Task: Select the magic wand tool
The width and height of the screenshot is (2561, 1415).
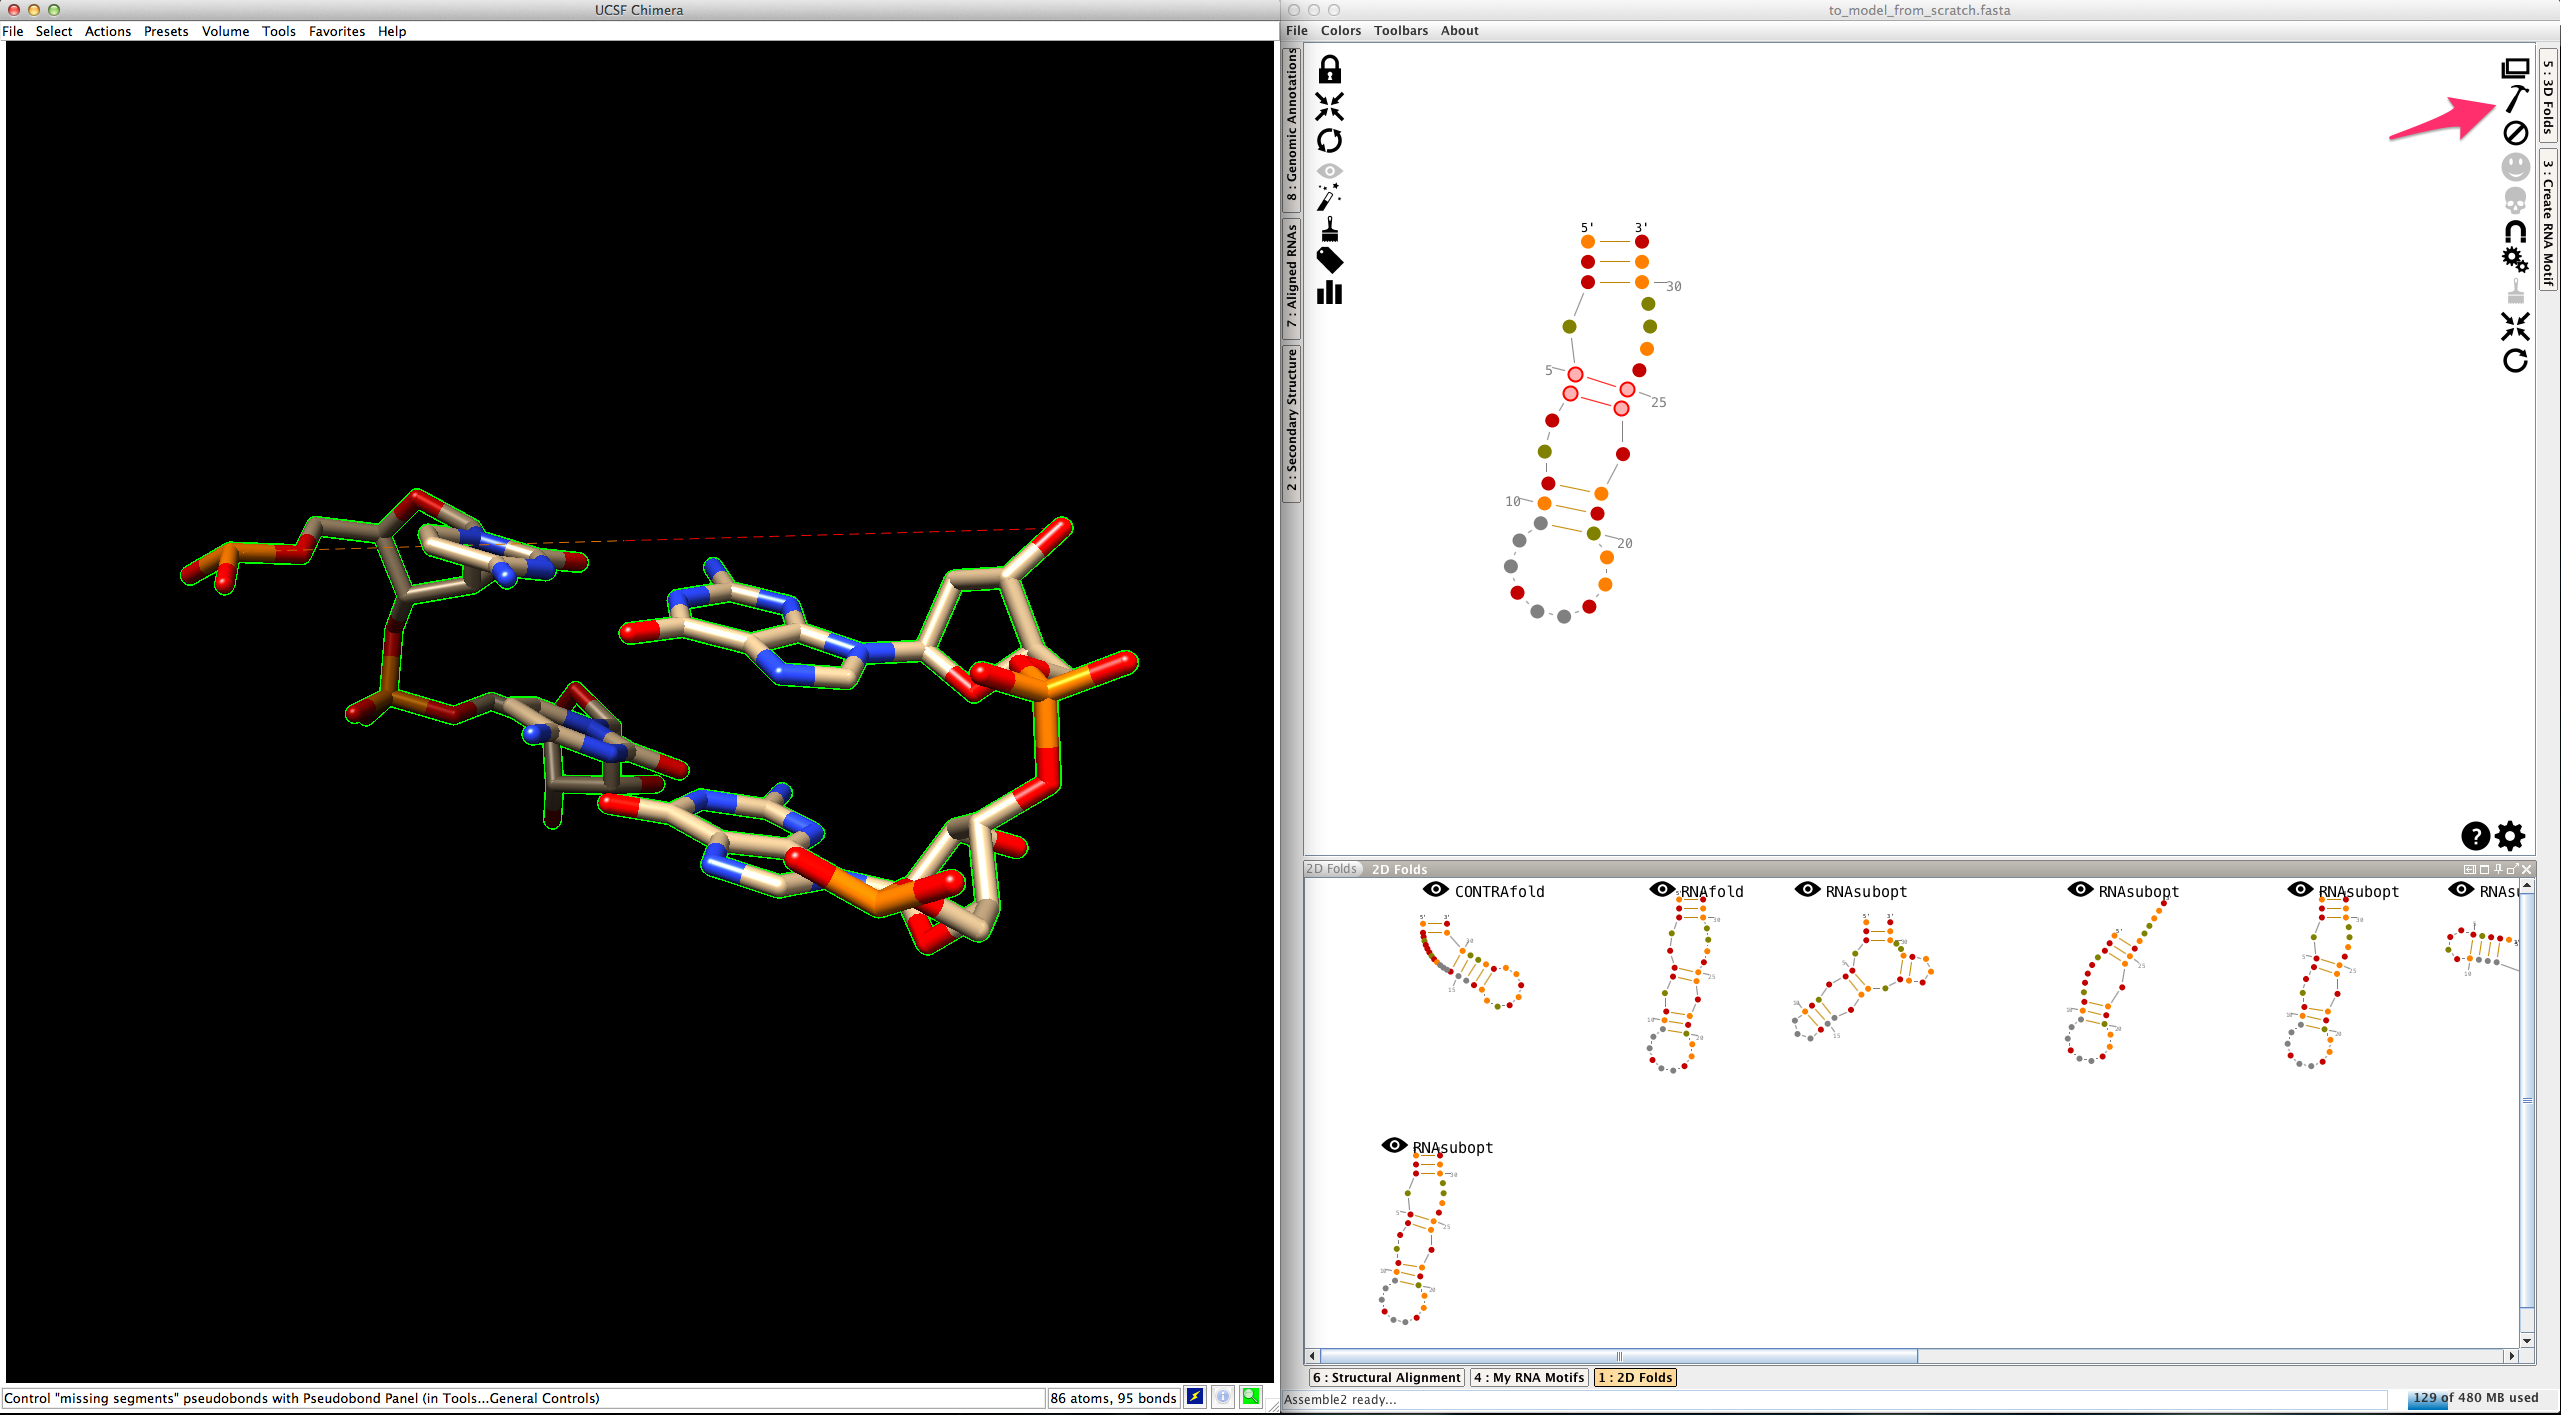Action: point(1328,197)
